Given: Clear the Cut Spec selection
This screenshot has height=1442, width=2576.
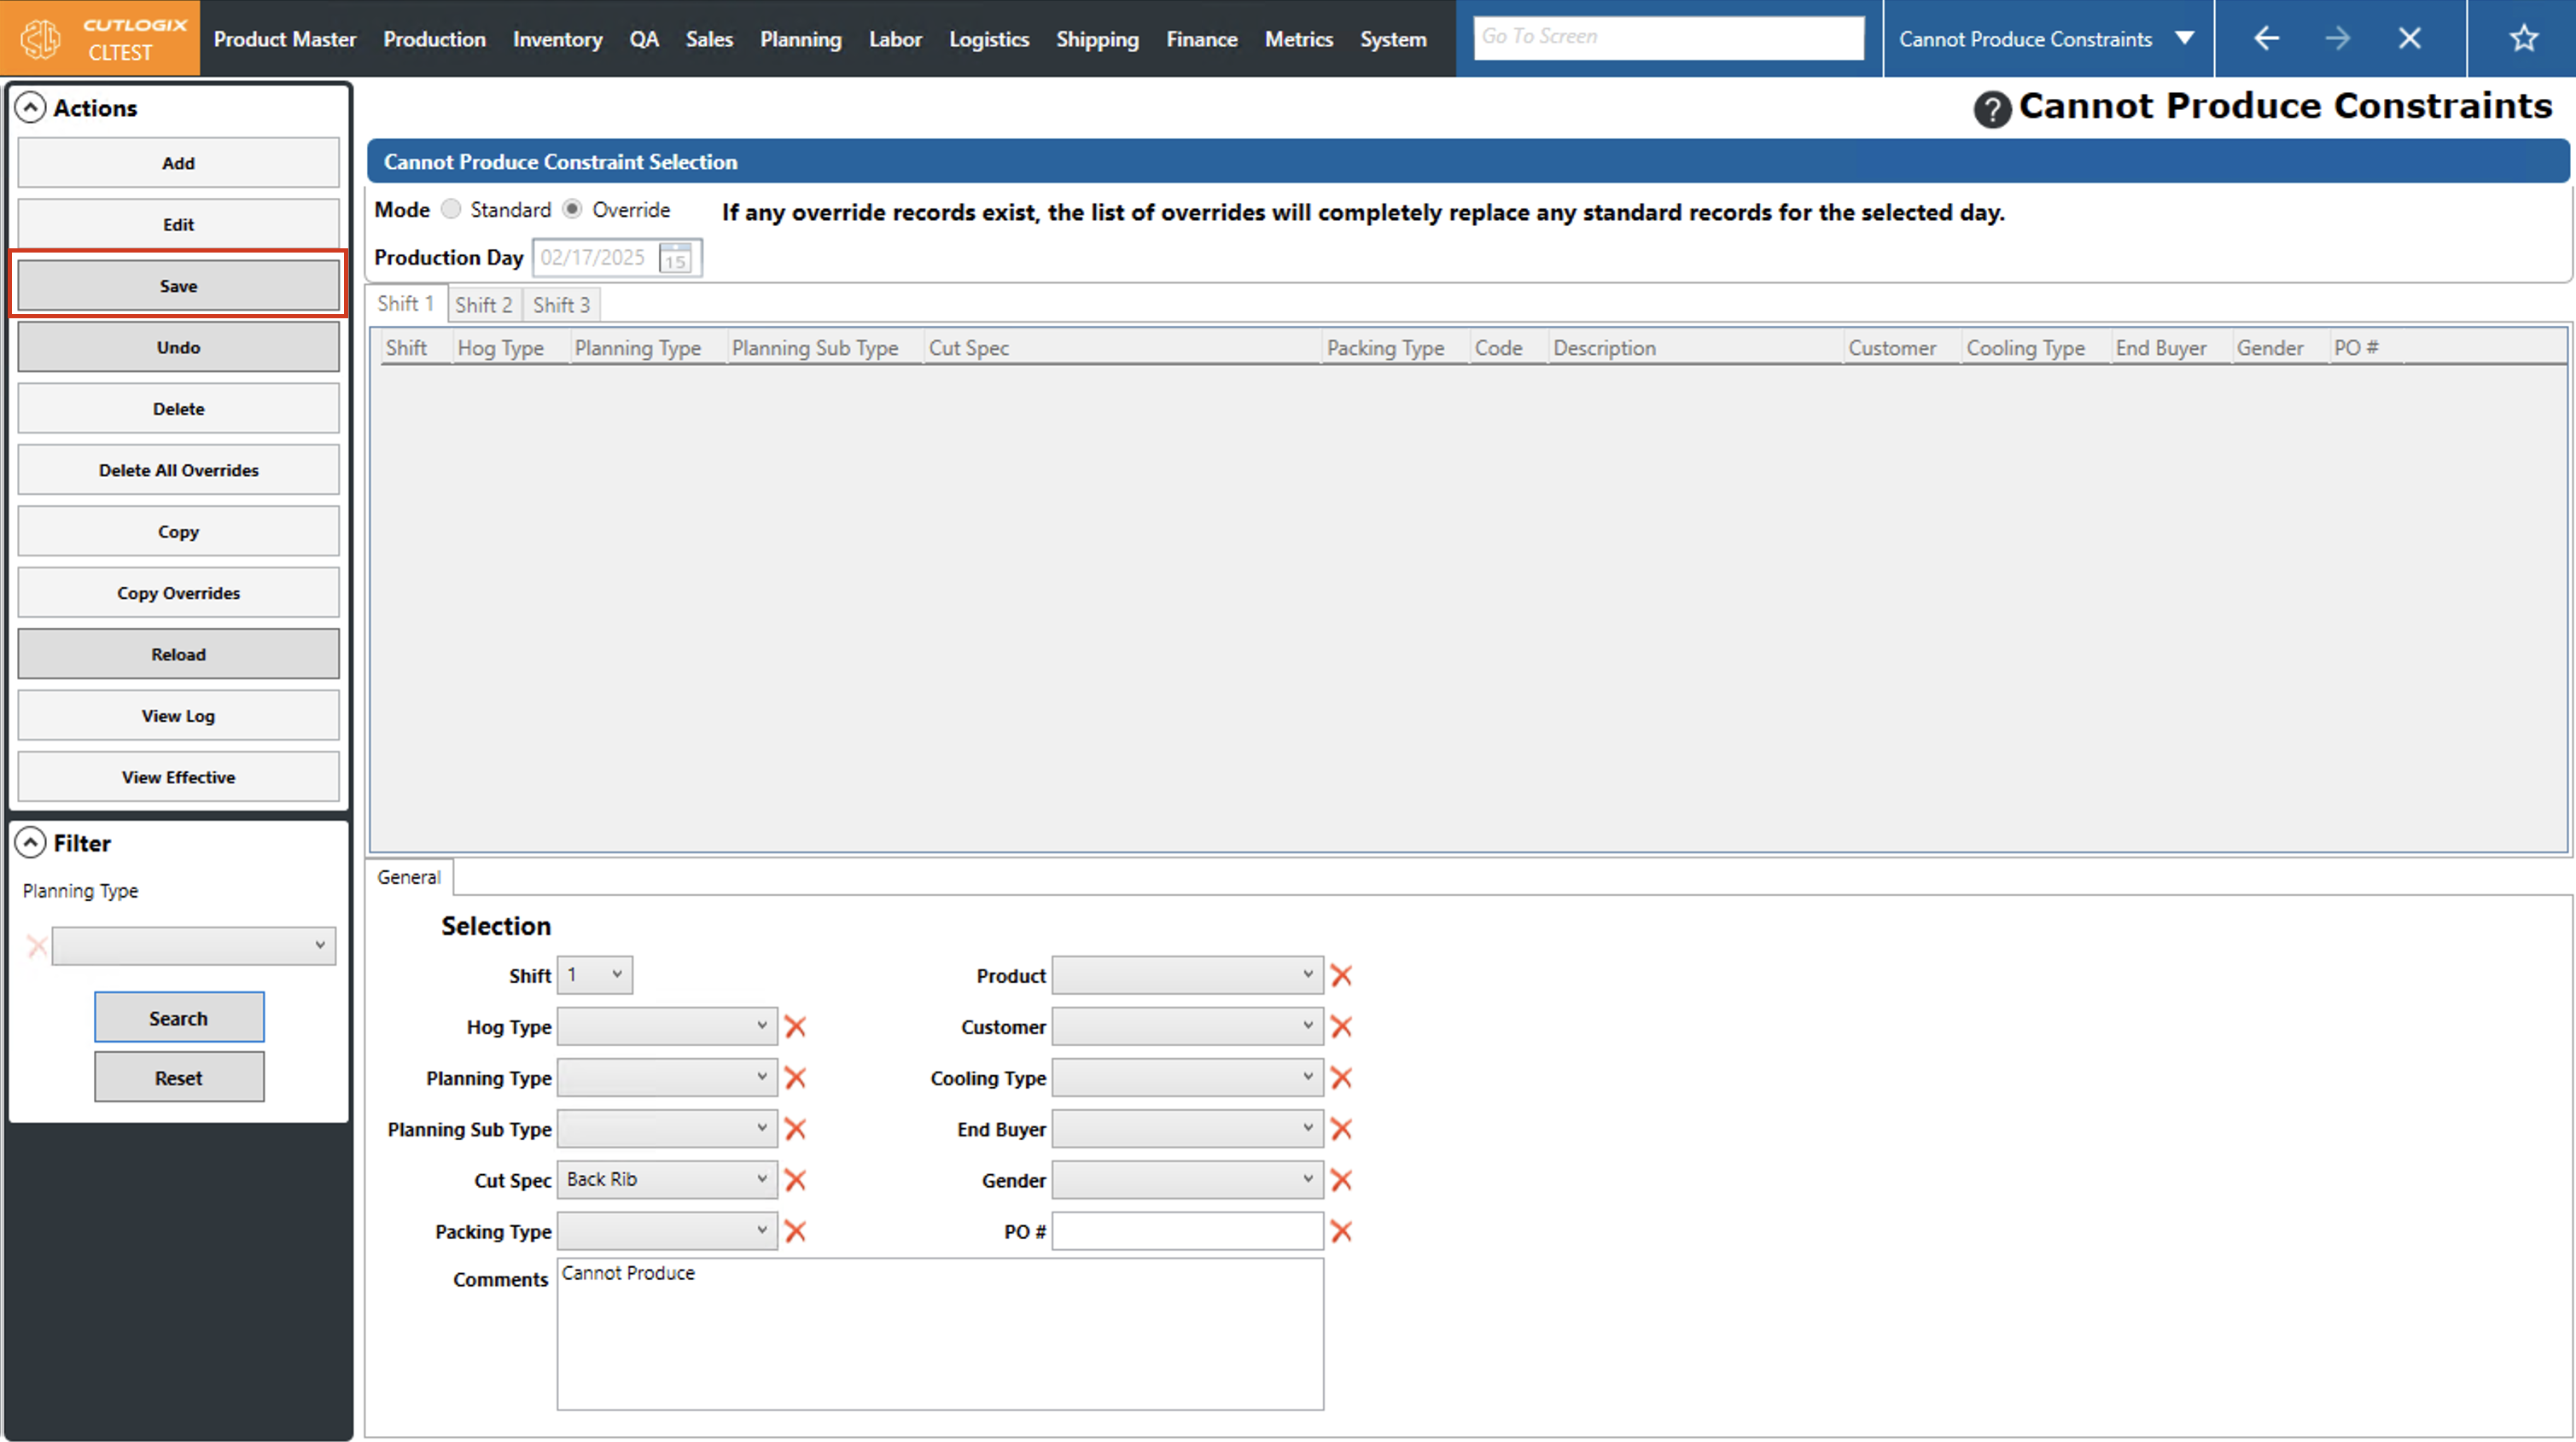Looking at the screenshot, I should (795, 1180).
